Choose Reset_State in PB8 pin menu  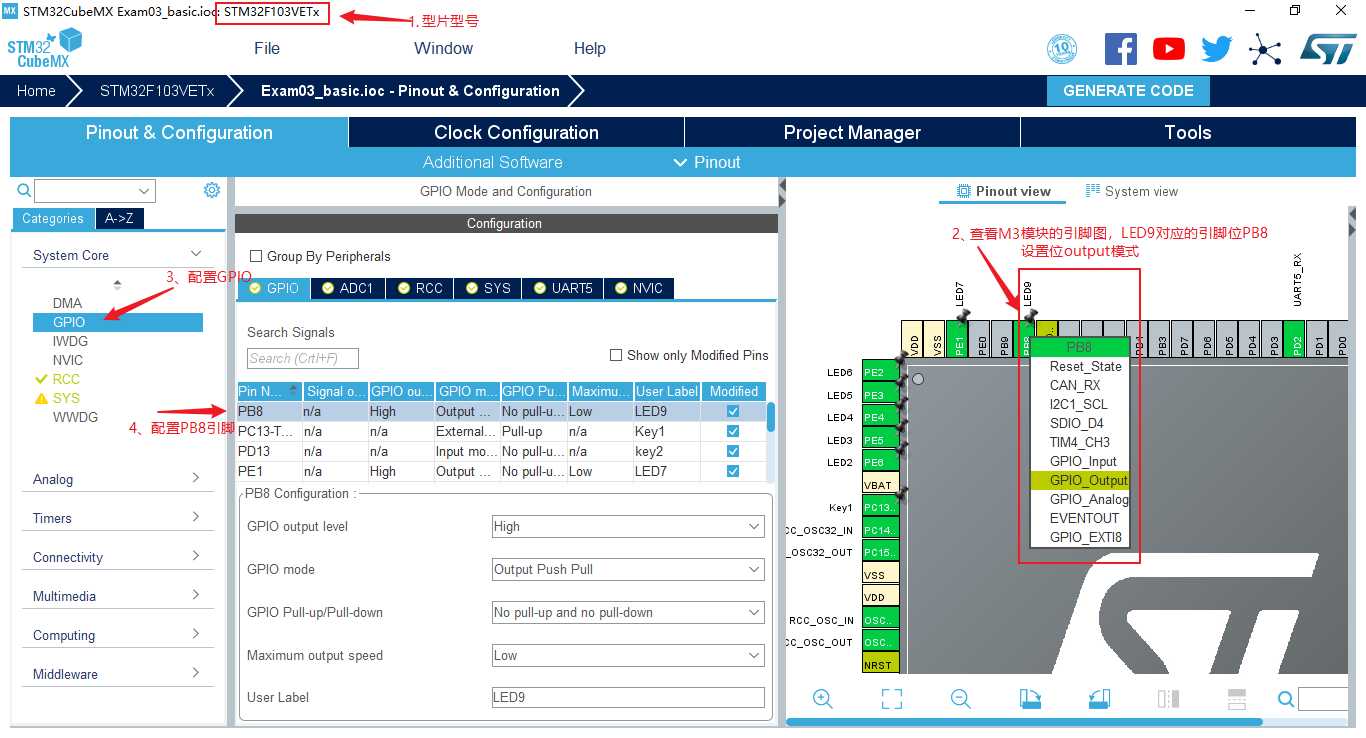tap(1085, 366)
